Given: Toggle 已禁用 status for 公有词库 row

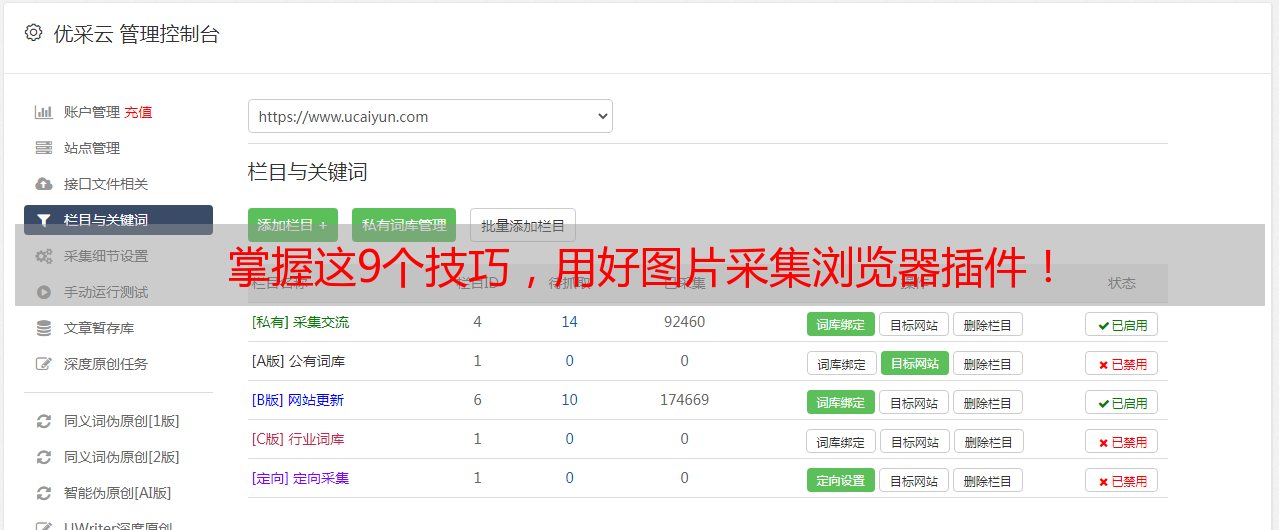Looking at the screenshot, I should tap(1121, 363).
